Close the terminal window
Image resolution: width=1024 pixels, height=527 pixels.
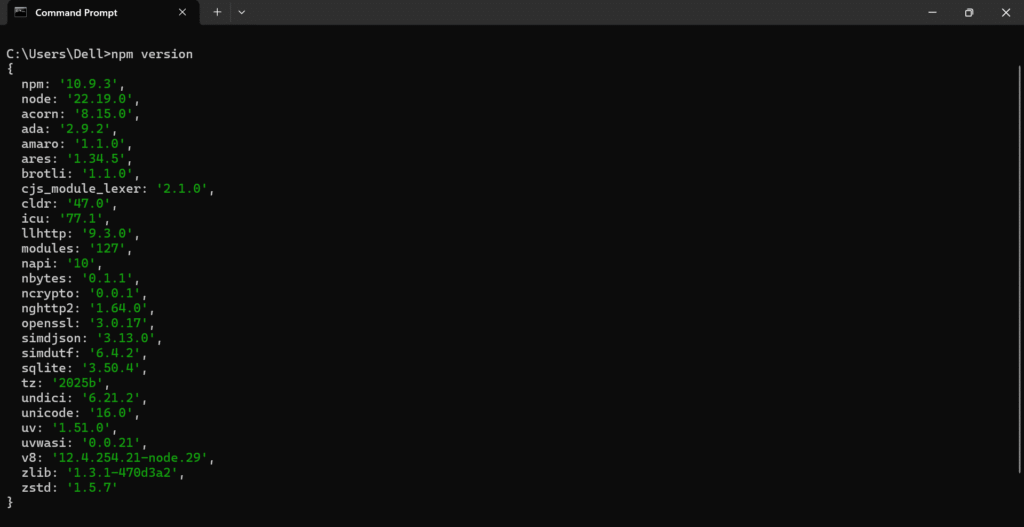(x=1006, y=12)
